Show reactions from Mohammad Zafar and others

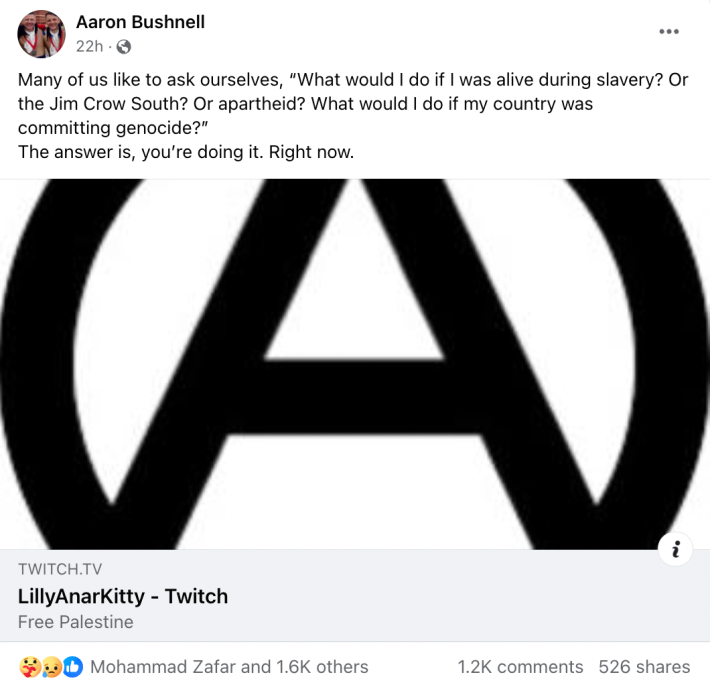pos(229,667)
